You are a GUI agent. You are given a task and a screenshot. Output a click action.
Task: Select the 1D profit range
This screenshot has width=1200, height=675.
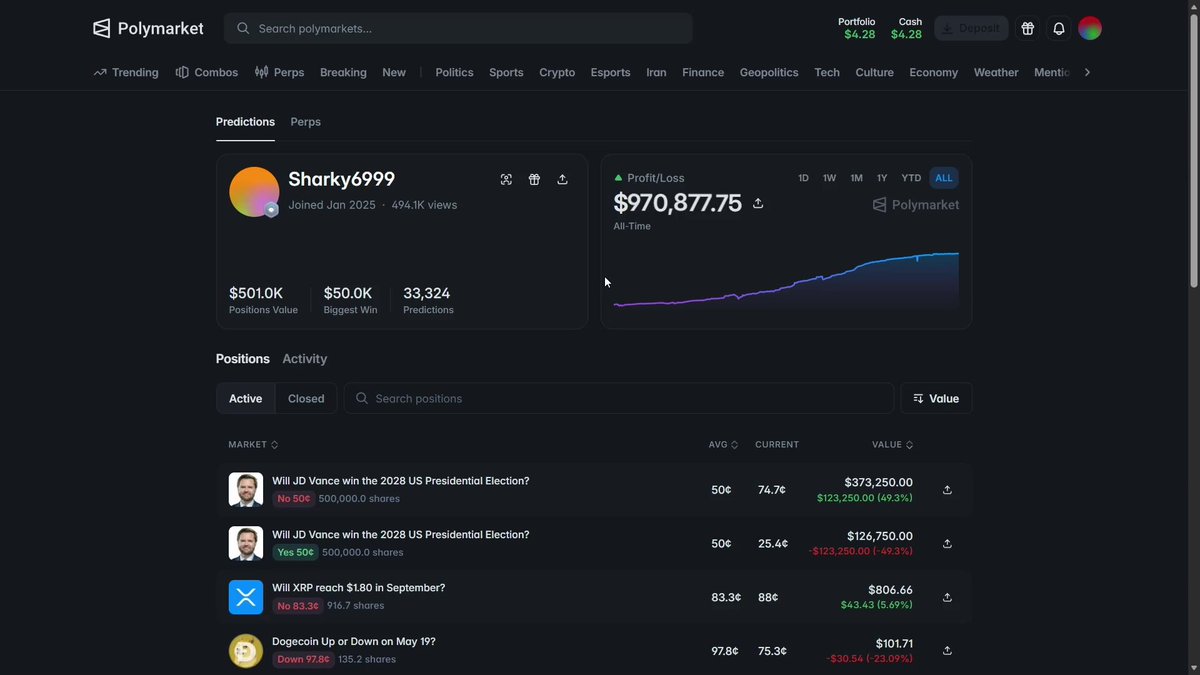tap(803, 178)
